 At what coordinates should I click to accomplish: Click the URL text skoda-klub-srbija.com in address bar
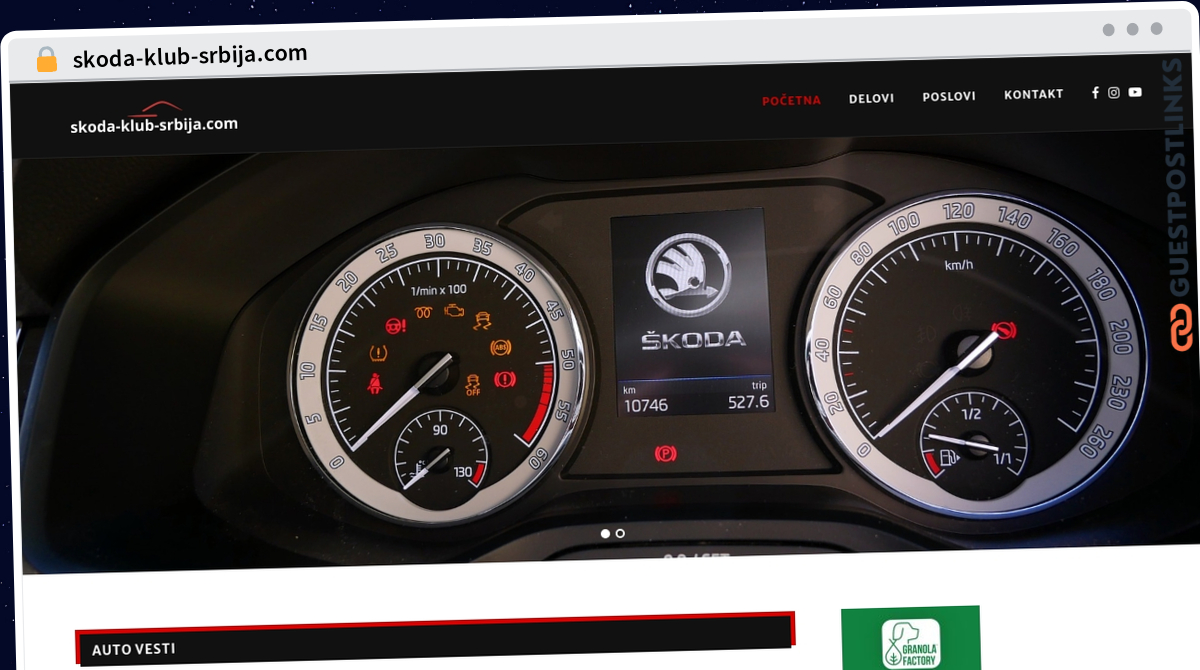pyautogui.click(x=190, y=56)
